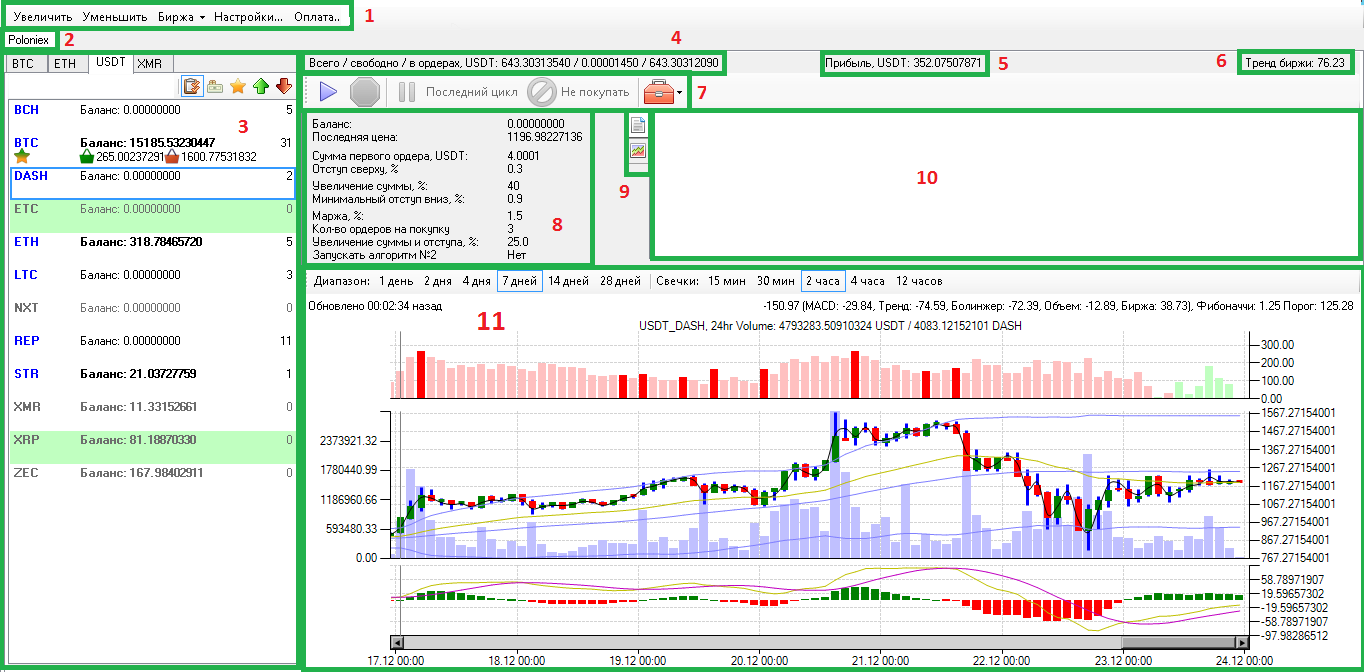Select the 14 дней range

coord(568,281)
